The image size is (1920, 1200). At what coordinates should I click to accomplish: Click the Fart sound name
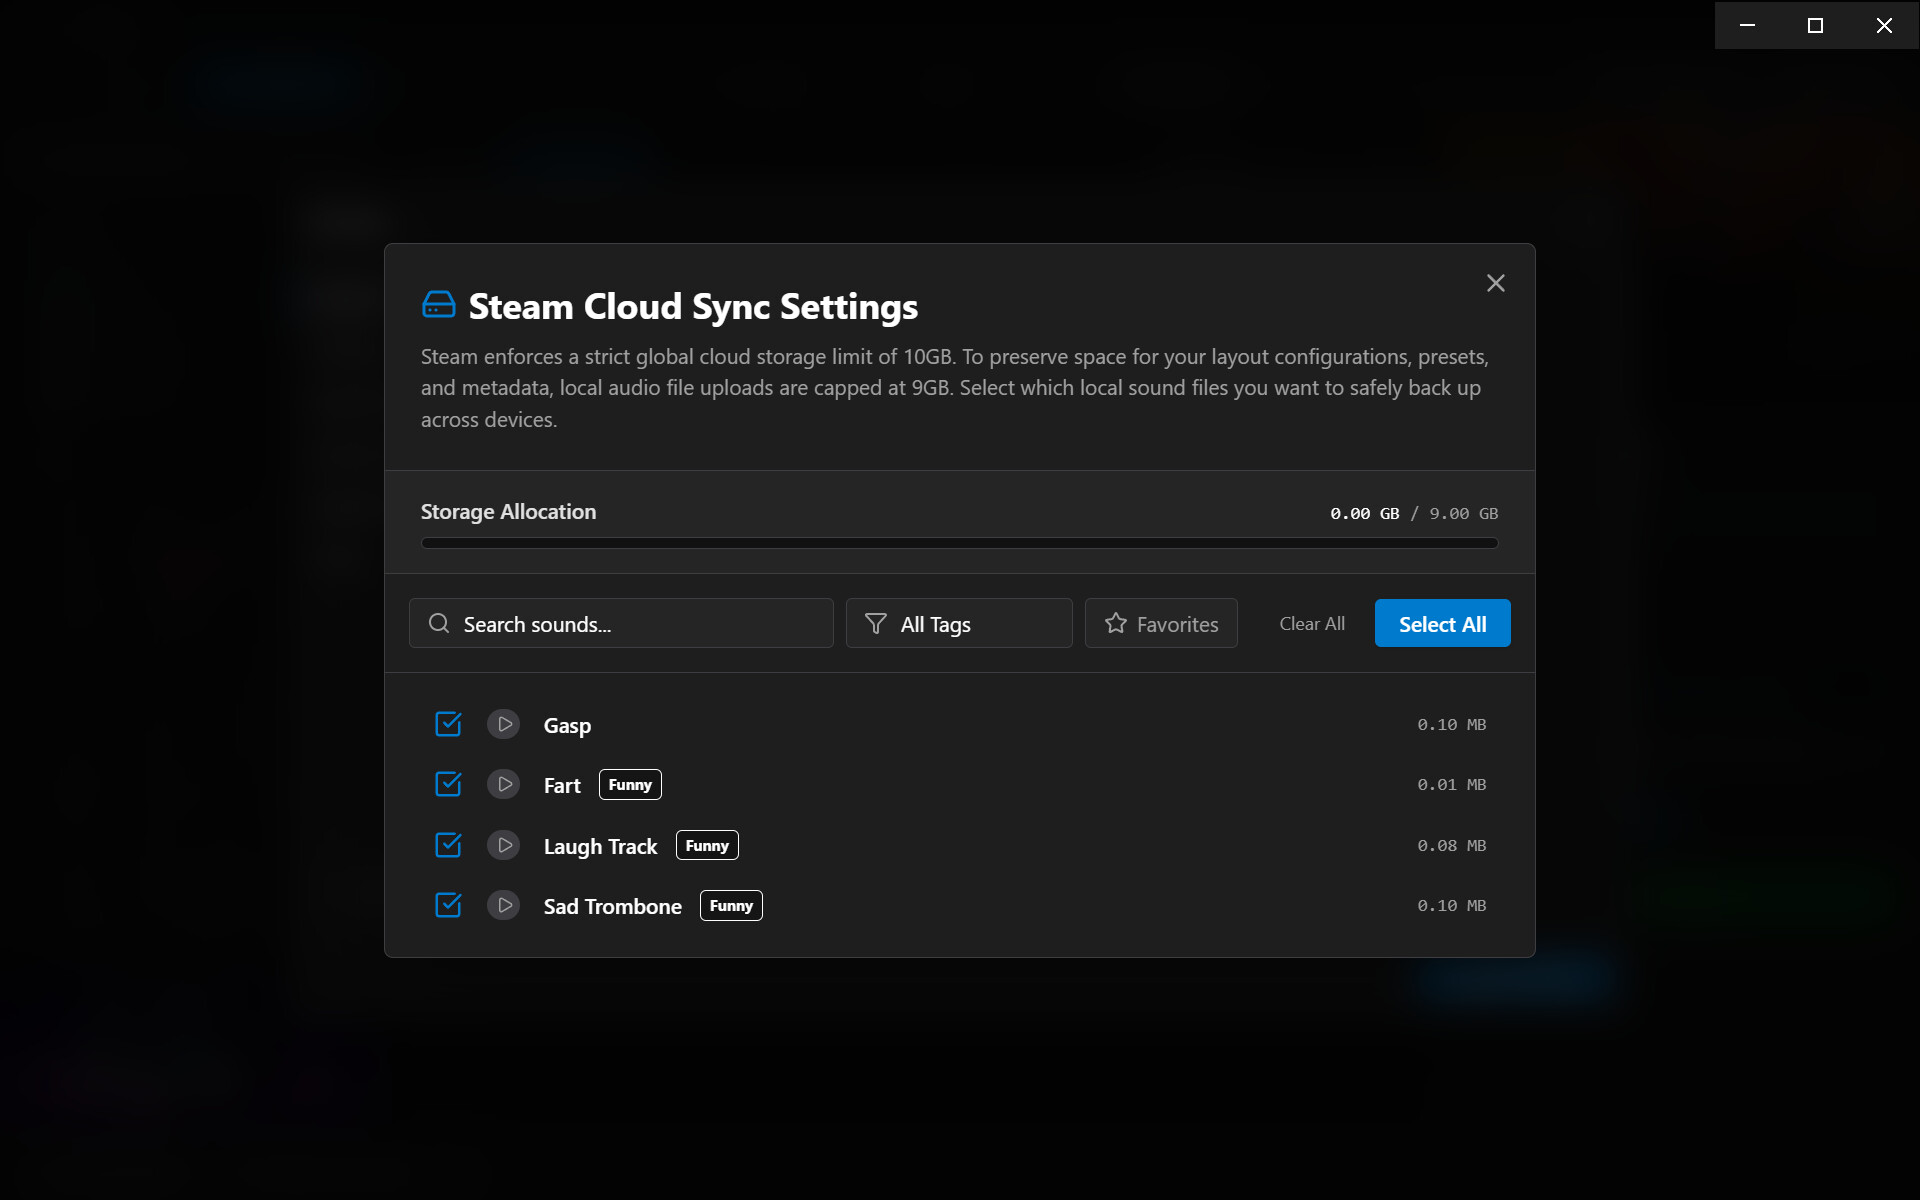click(562, 786)
